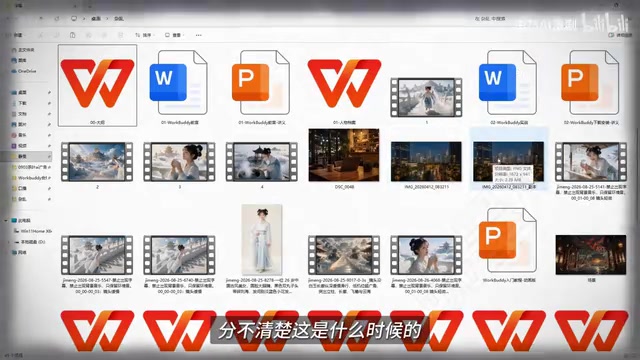Open the 0503 folder in the sidebar
This screenshot has width=640, height=360.
tap(32, 167)
